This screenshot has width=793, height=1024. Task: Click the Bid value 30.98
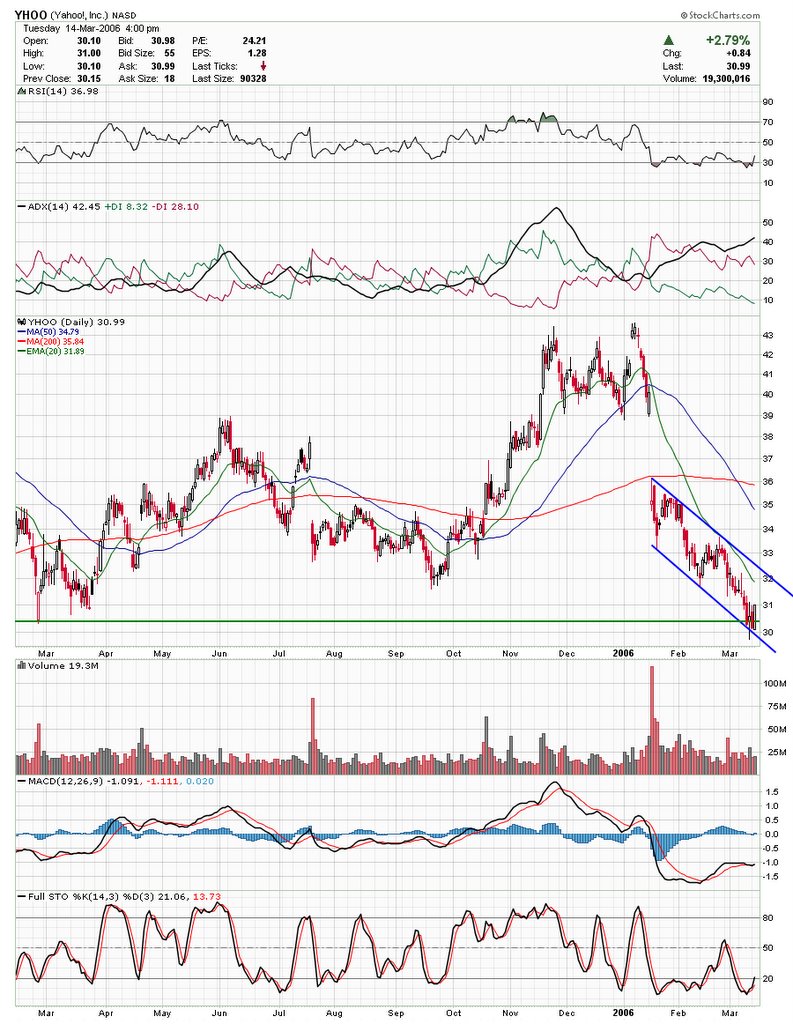pos(163,40)
